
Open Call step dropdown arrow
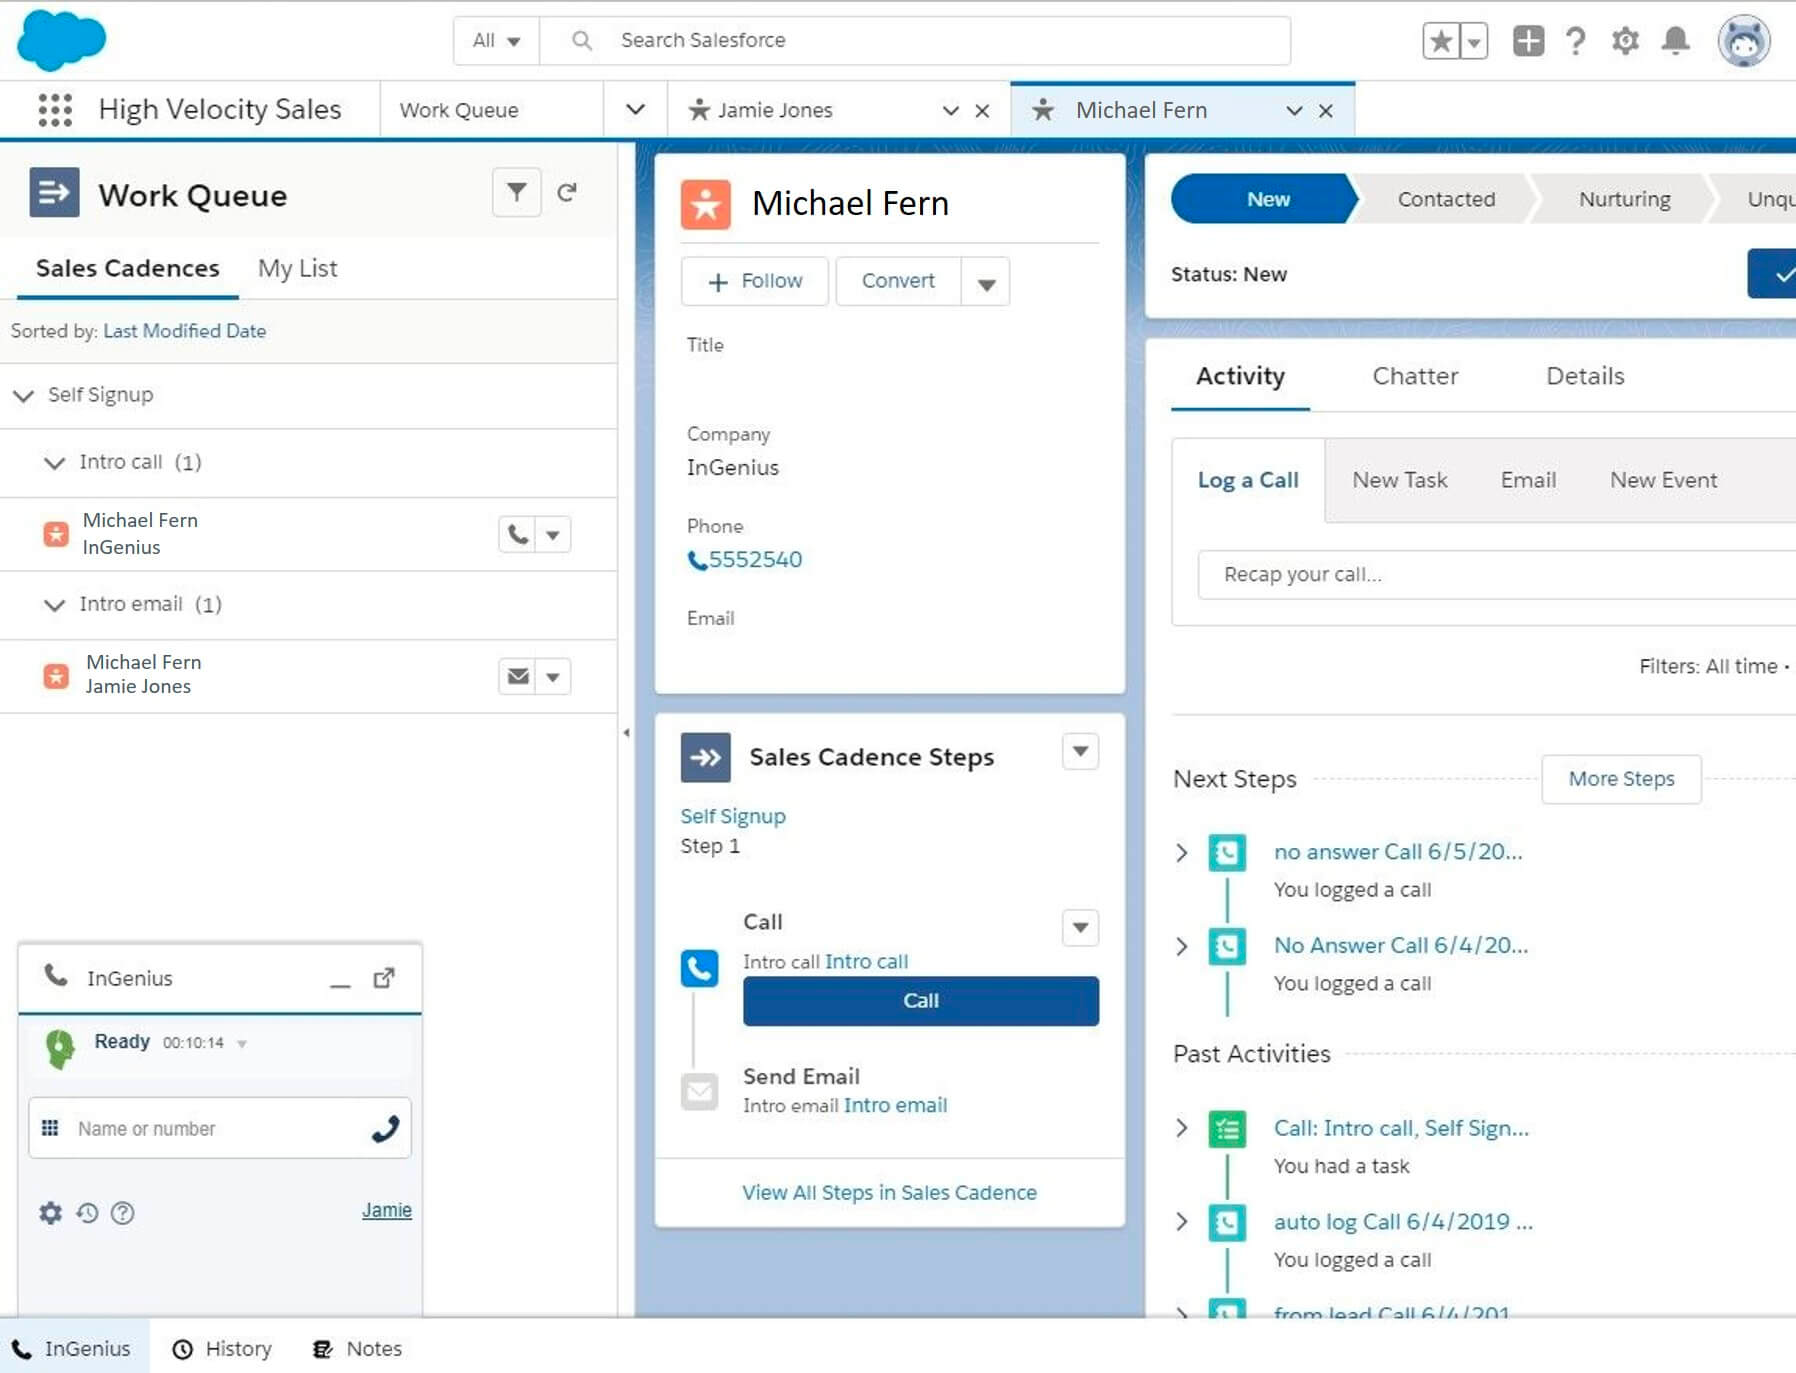click(x=1080, y=927)
